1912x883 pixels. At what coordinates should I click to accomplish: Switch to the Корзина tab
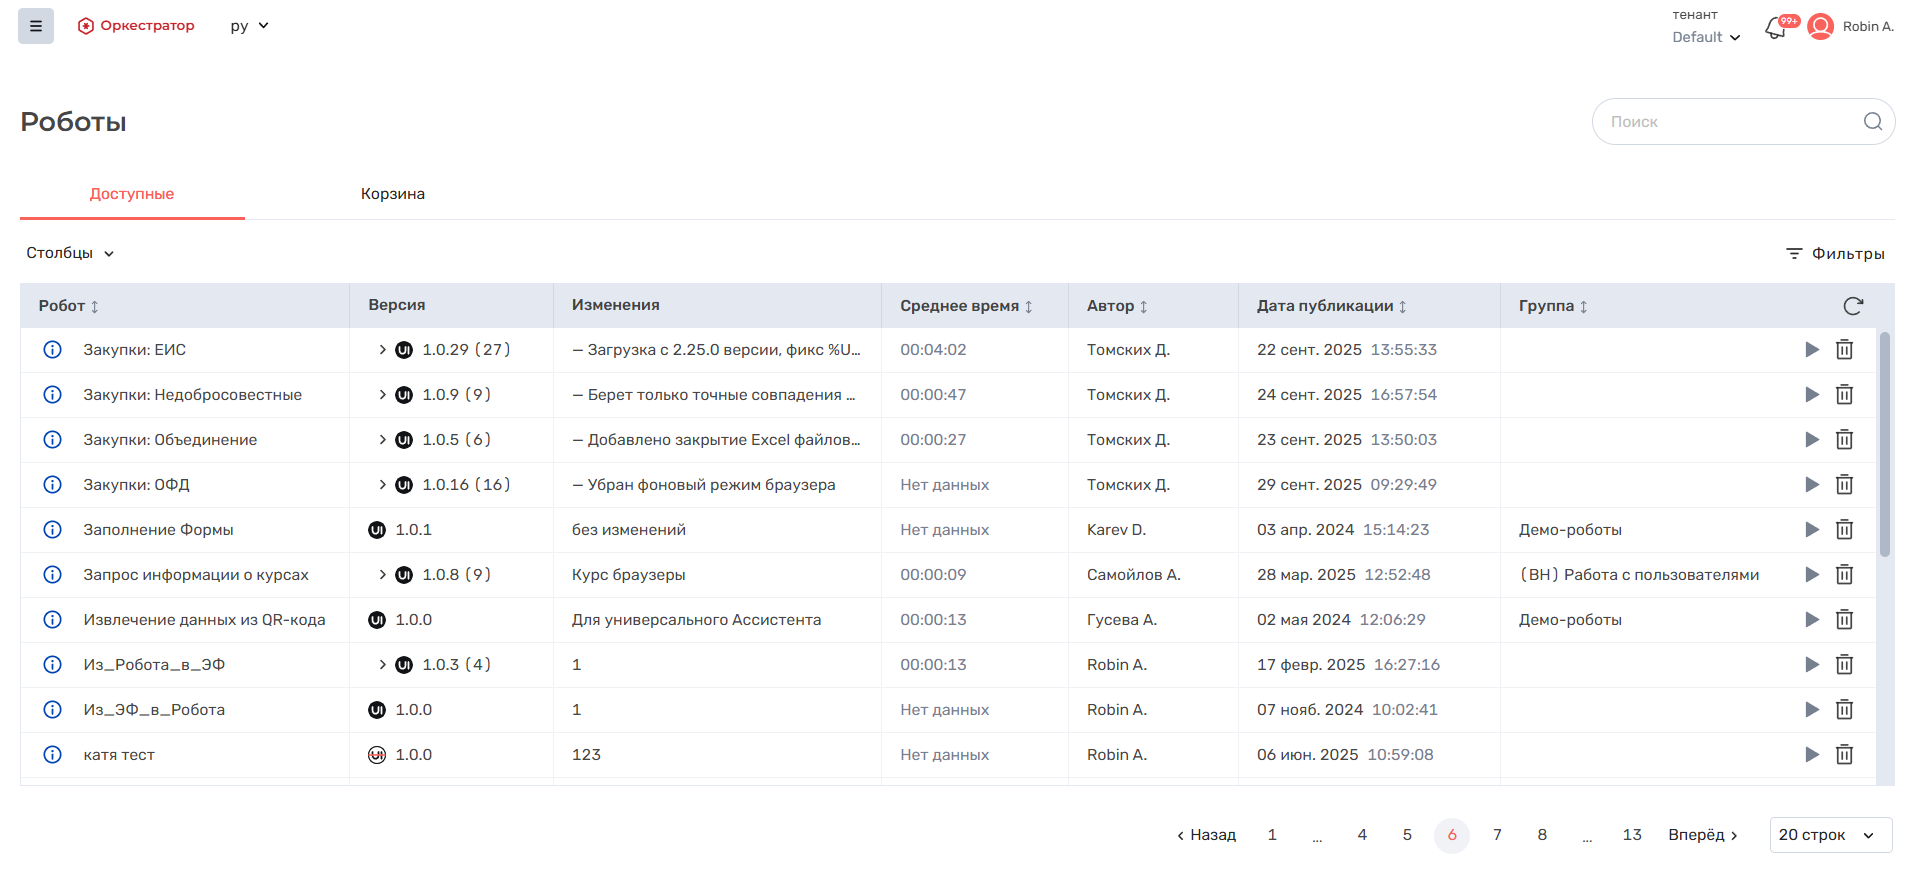(x=392, y=194)
